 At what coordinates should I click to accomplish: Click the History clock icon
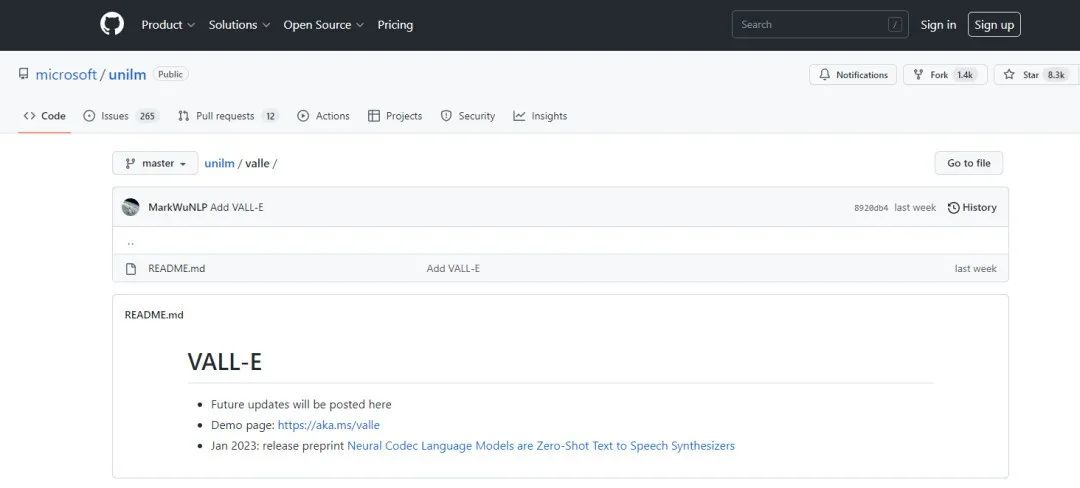tap(954, 207)
